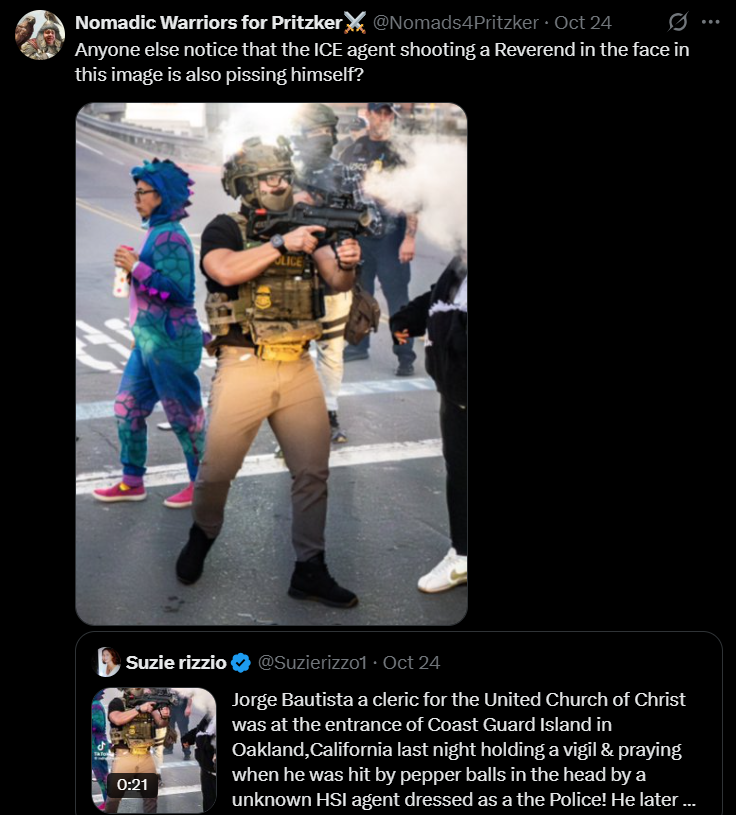736x815 pixels.
Task: Open the post's Oct 24 timestamp beside @Nomads4Pritzker
Action: 583,22
